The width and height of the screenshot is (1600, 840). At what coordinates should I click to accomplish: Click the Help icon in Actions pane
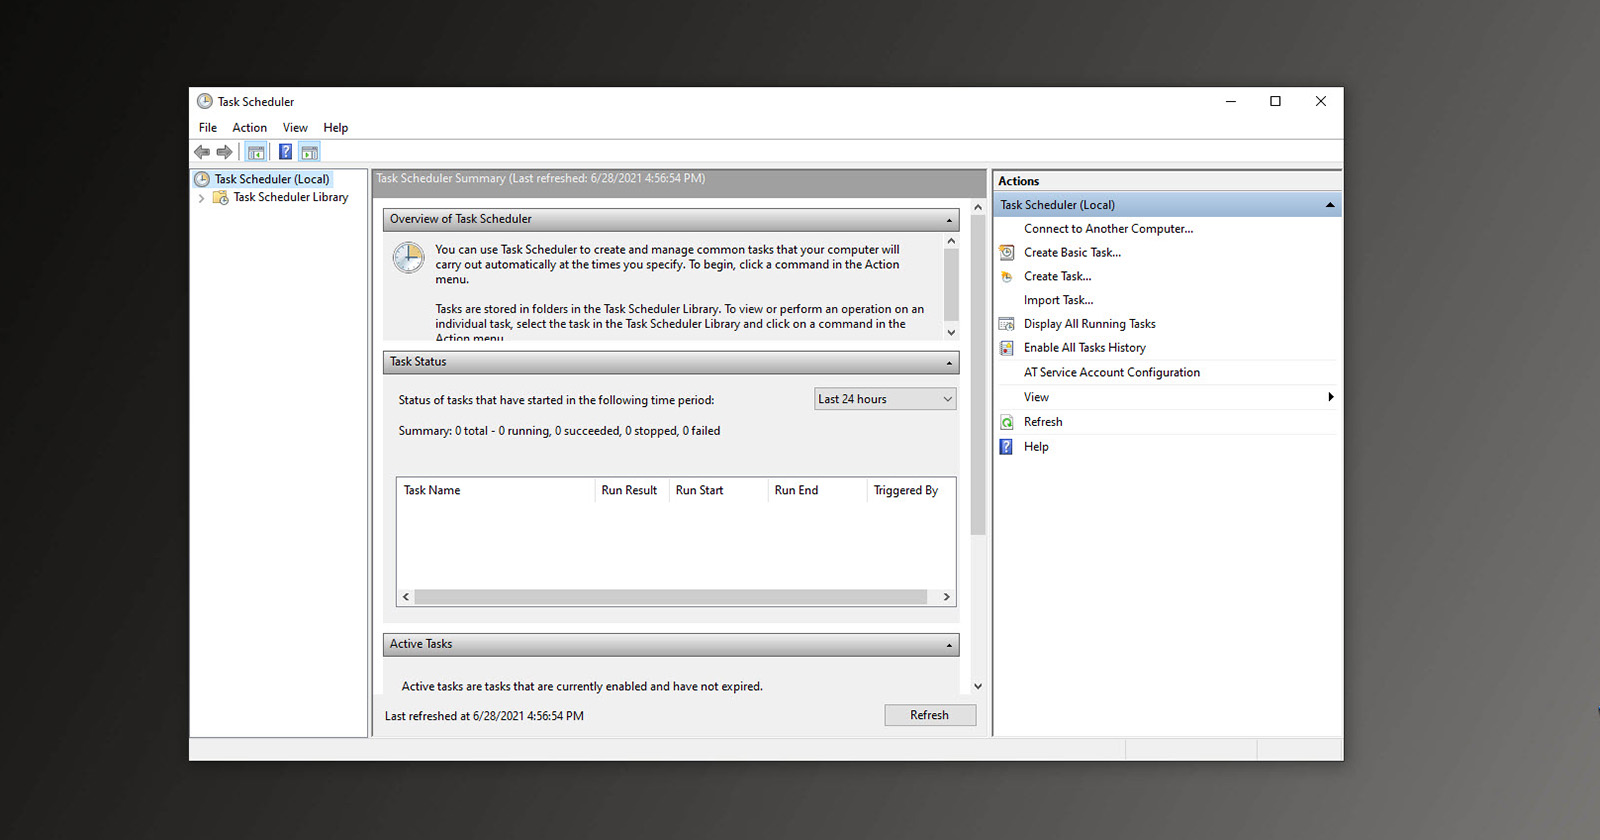click(1007, 447)
